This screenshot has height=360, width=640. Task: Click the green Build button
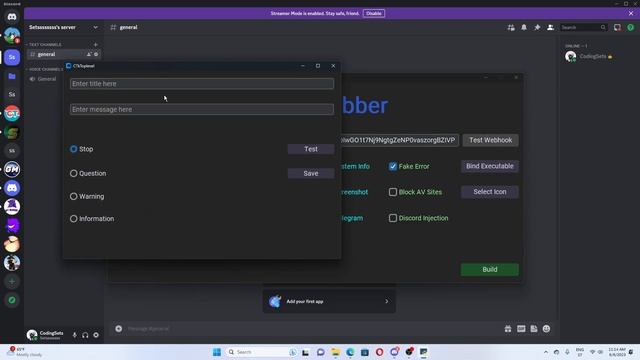click(x=490, y=269)
